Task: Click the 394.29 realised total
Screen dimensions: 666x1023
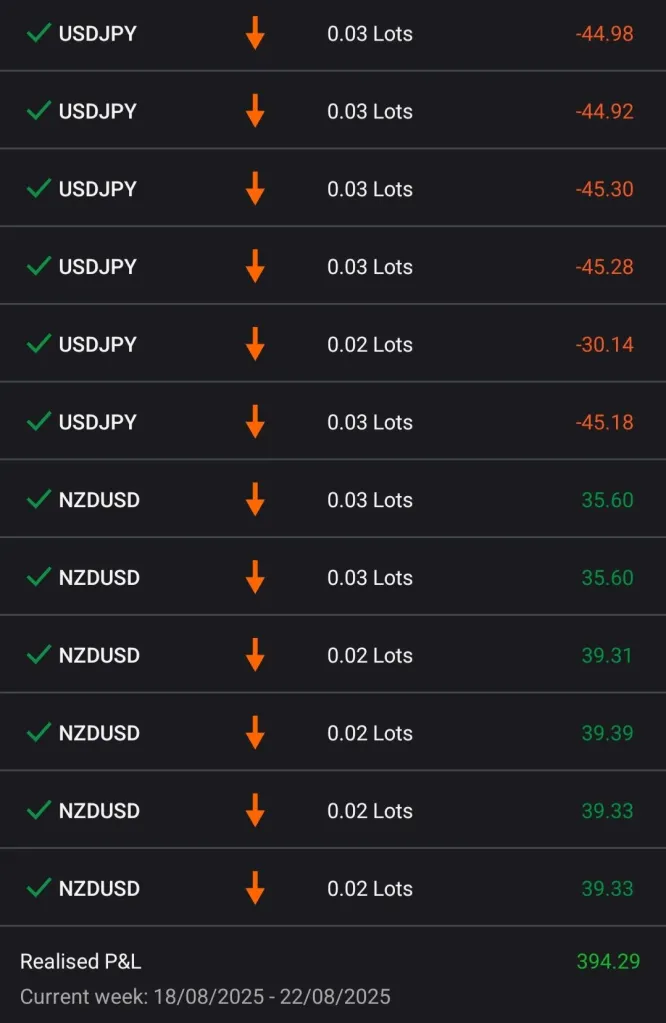Action: pos(607,962)
